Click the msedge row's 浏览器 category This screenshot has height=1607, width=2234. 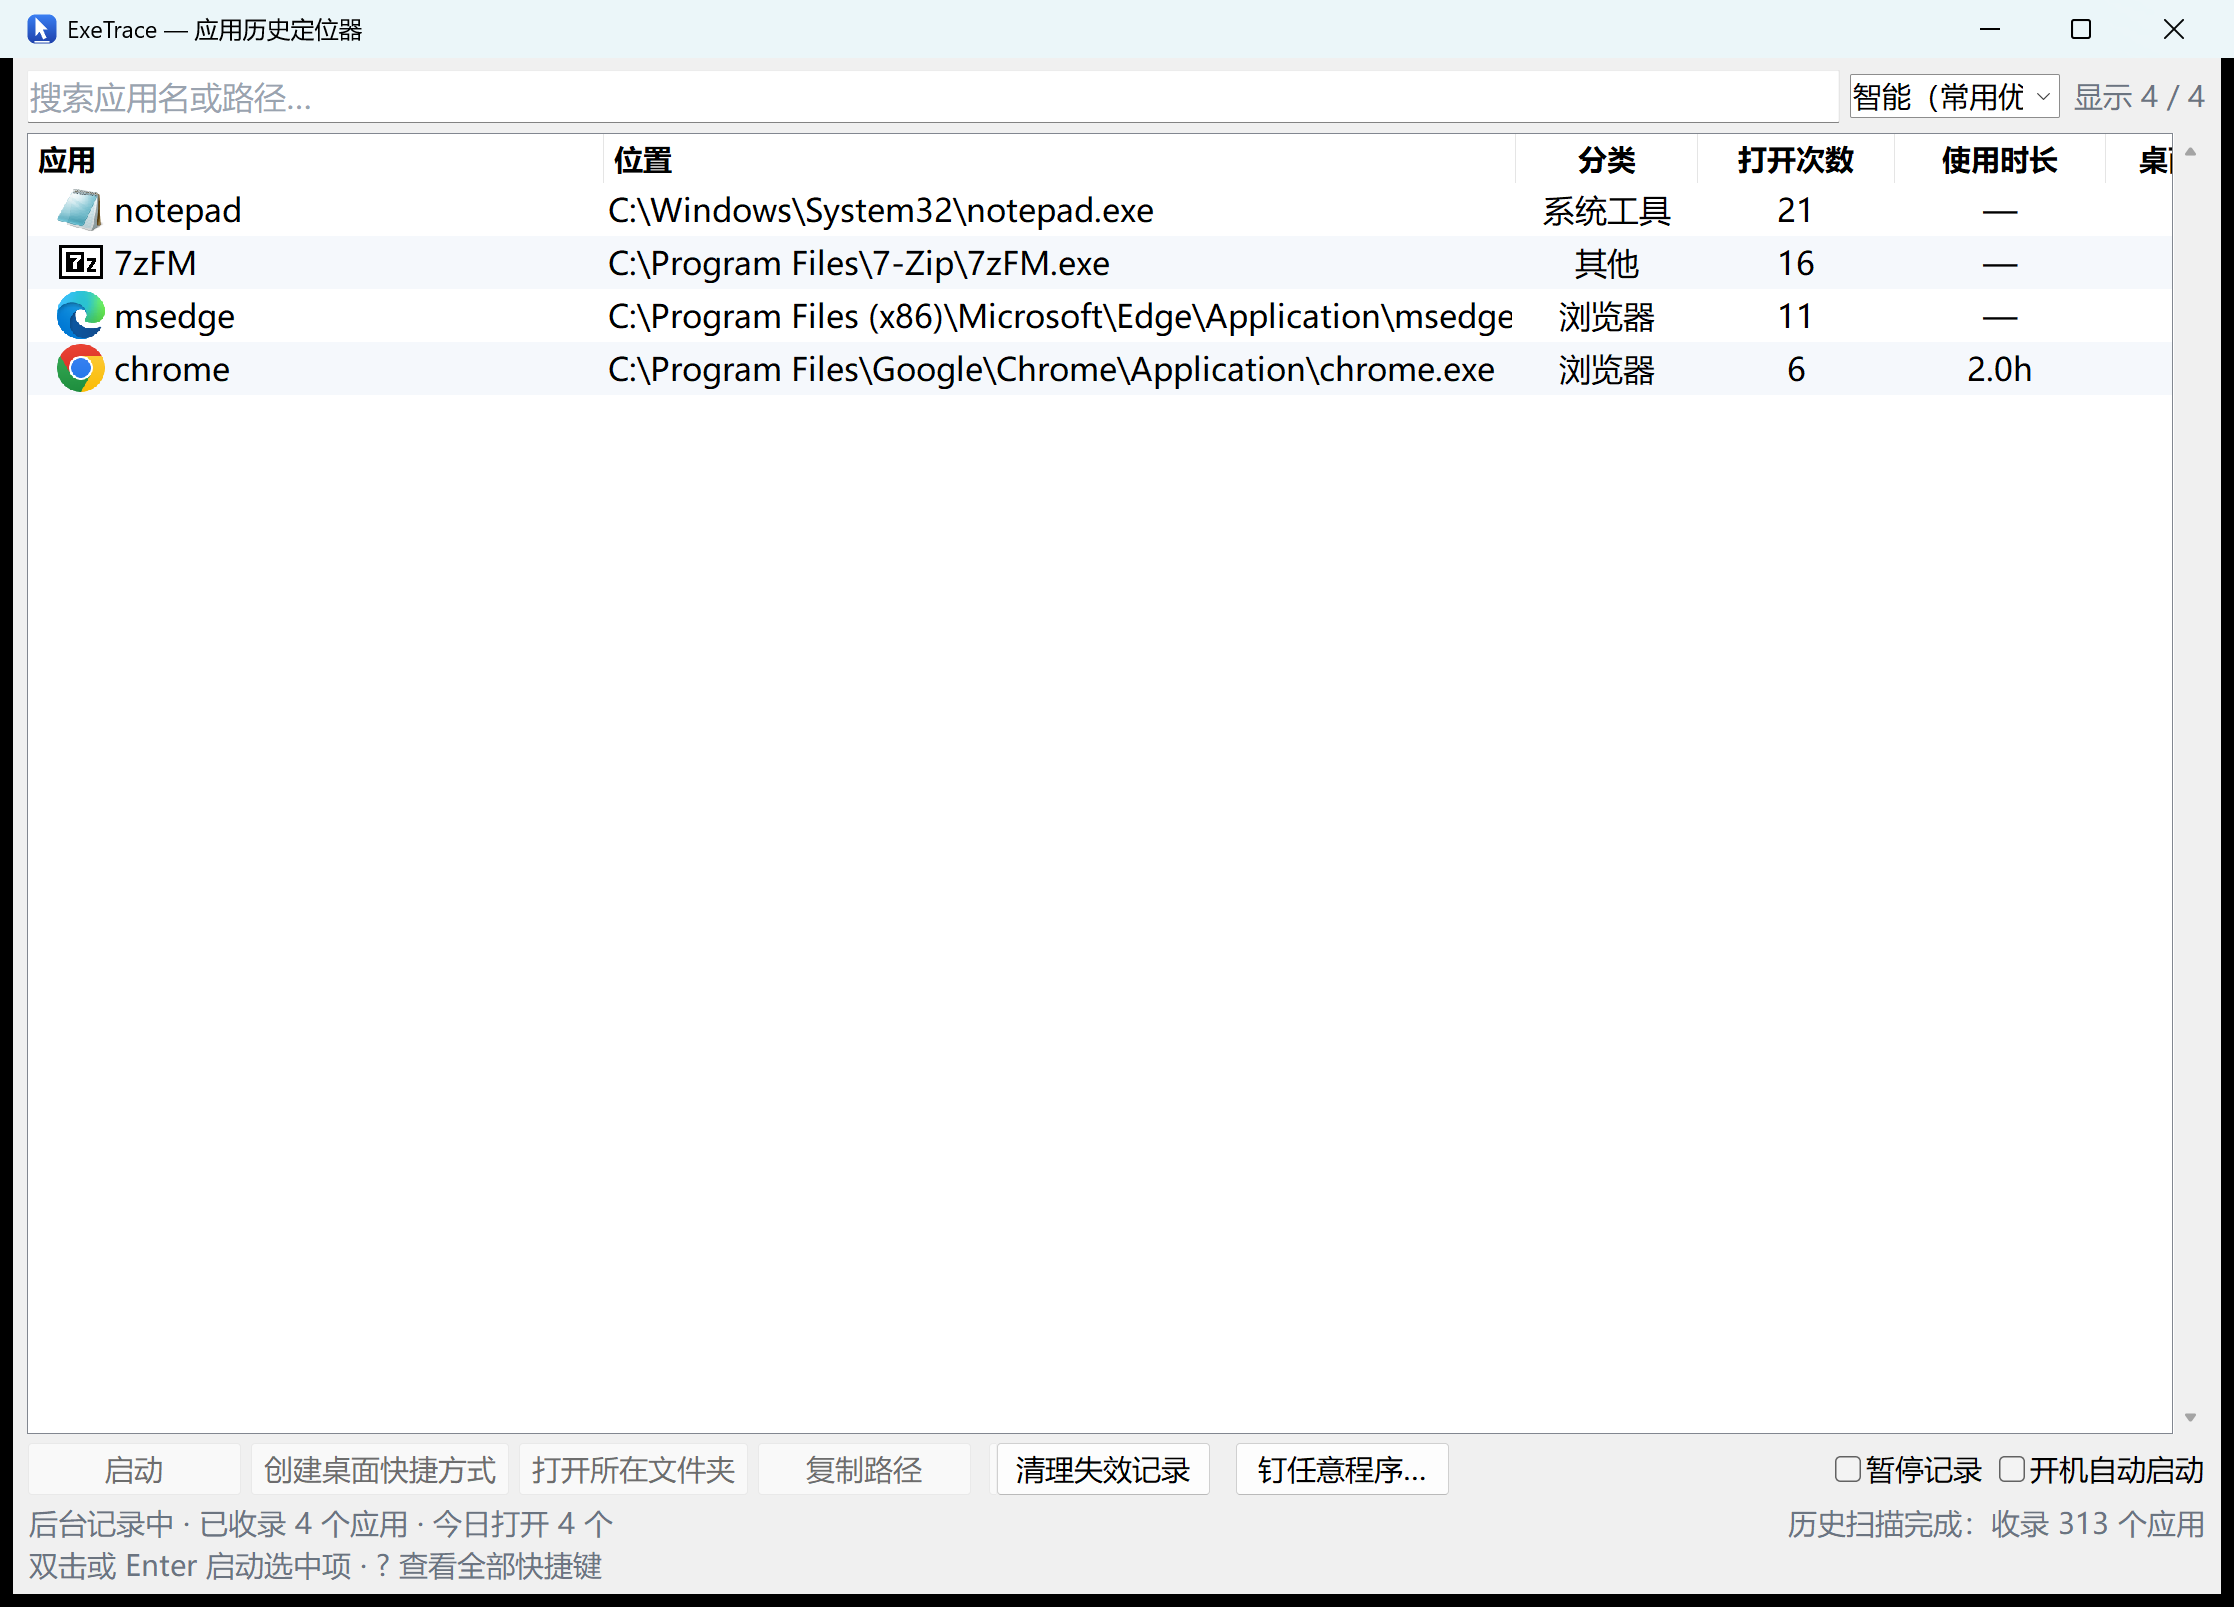[1606, 316]
